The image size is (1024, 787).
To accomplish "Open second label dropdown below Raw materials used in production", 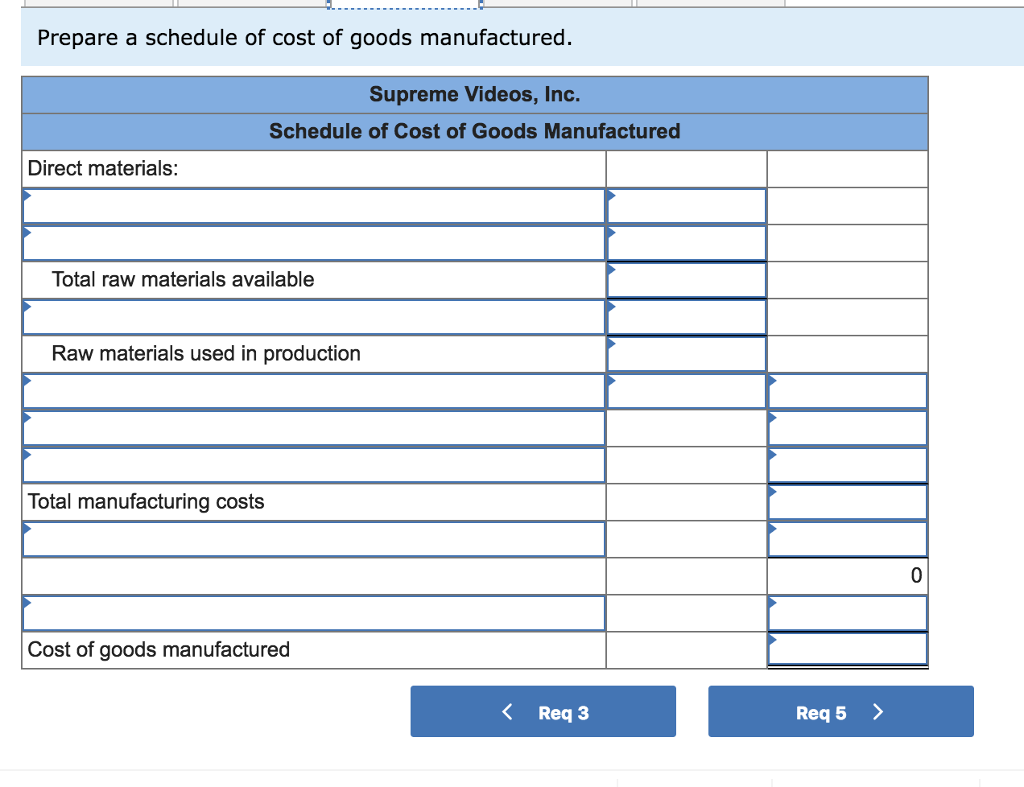I will [313, 428].
